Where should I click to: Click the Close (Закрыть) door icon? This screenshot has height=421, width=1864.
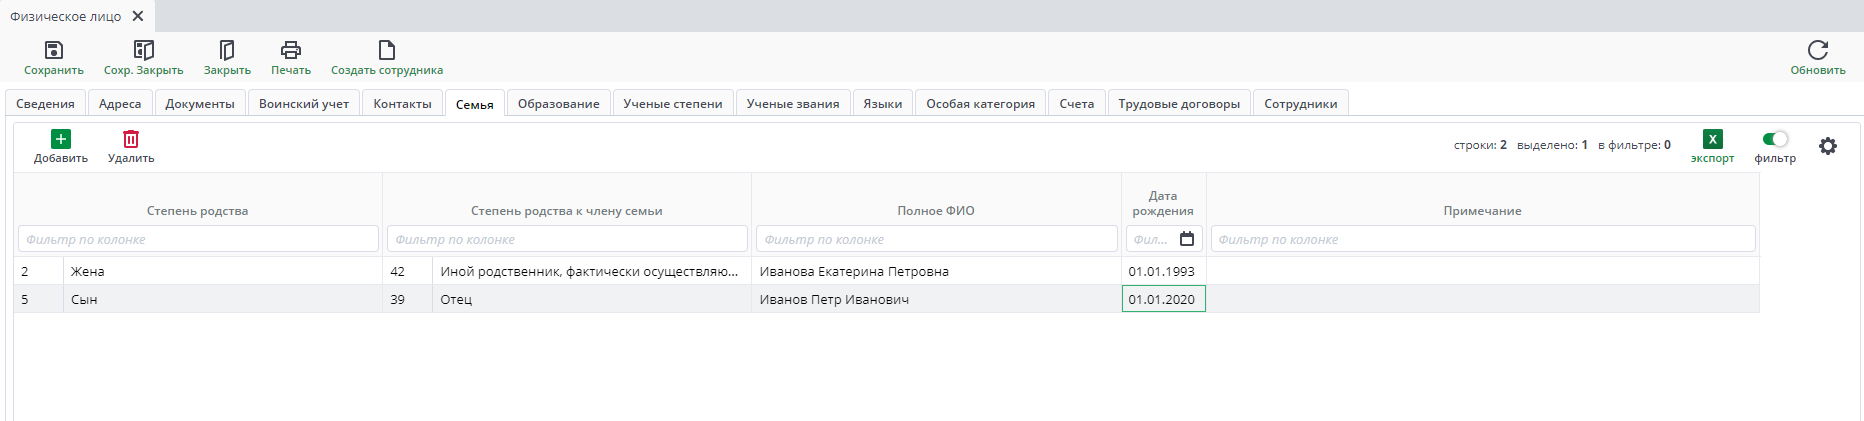point(227,50)
